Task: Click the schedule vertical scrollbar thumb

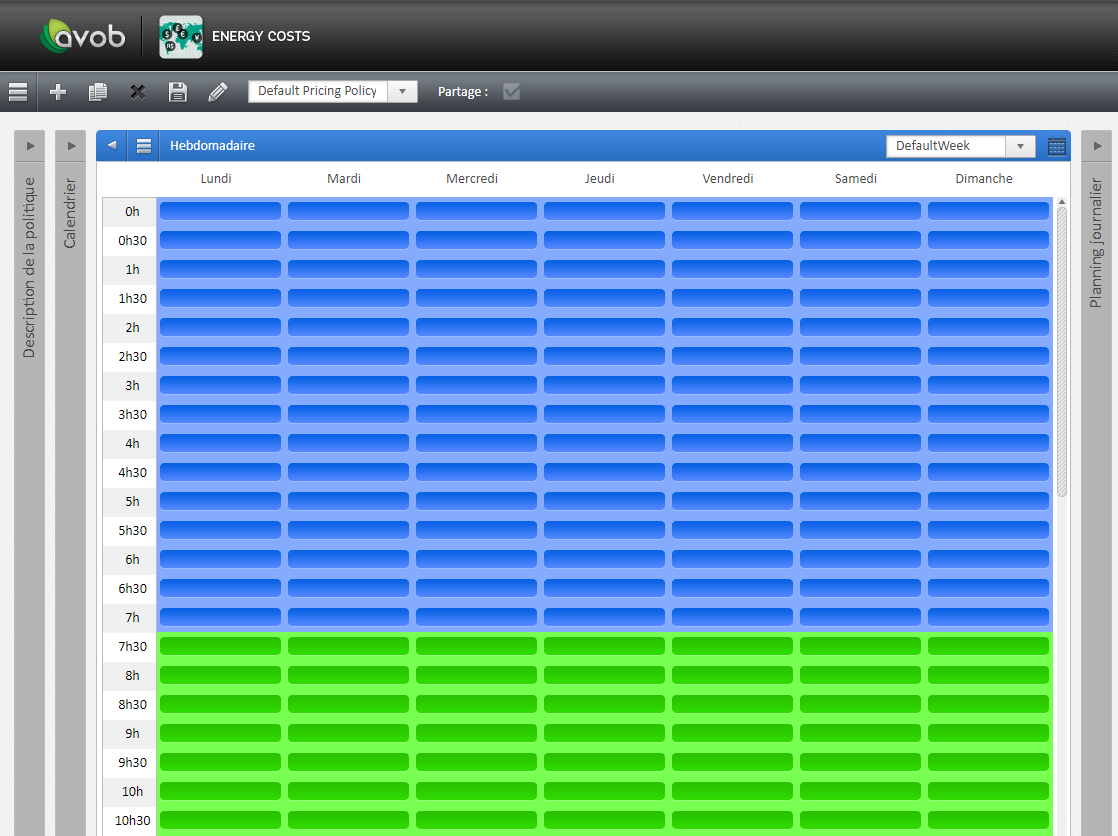Action: (1062, 352)
